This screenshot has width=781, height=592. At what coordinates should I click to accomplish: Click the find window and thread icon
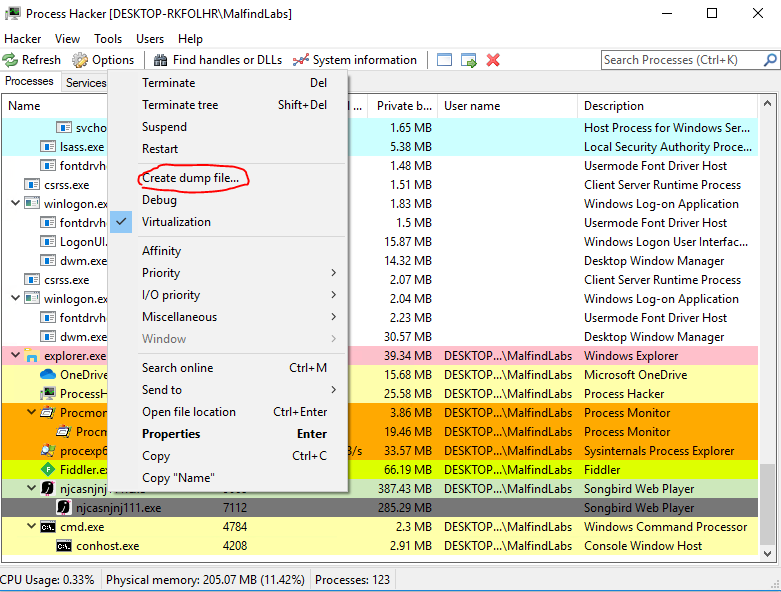pyautogui.click(x=469, y=60)
